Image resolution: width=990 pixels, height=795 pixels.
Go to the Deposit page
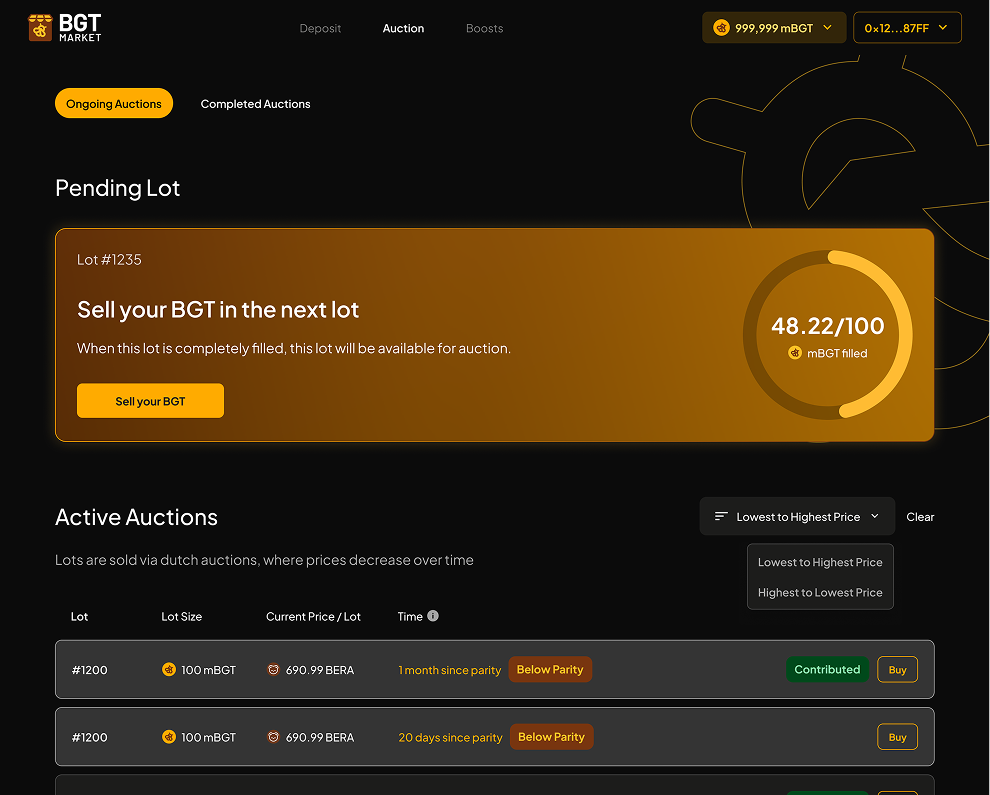coord(320,28)
